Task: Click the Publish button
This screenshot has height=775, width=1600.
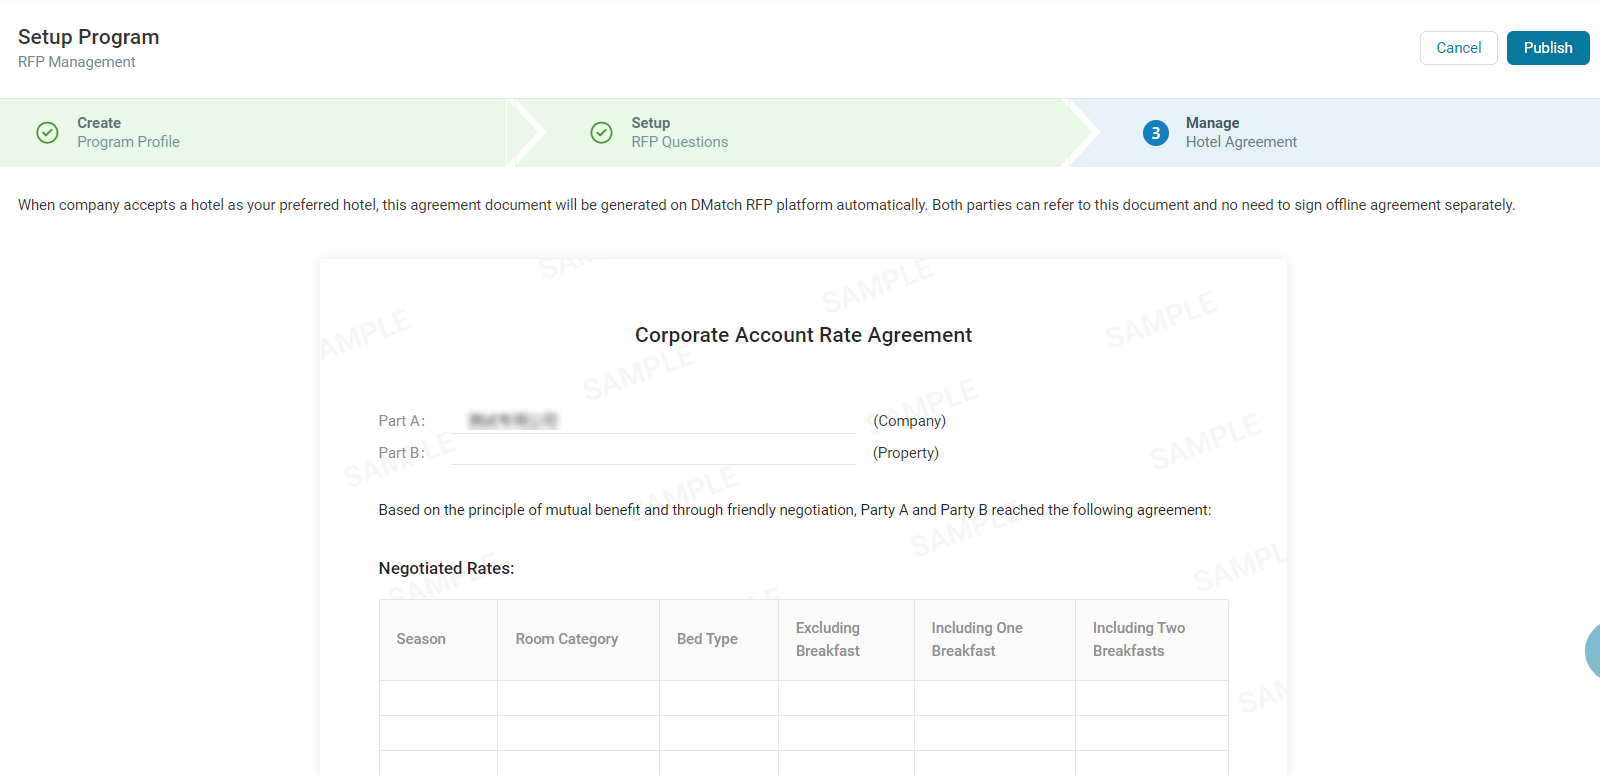Action: pos(1548,48)
